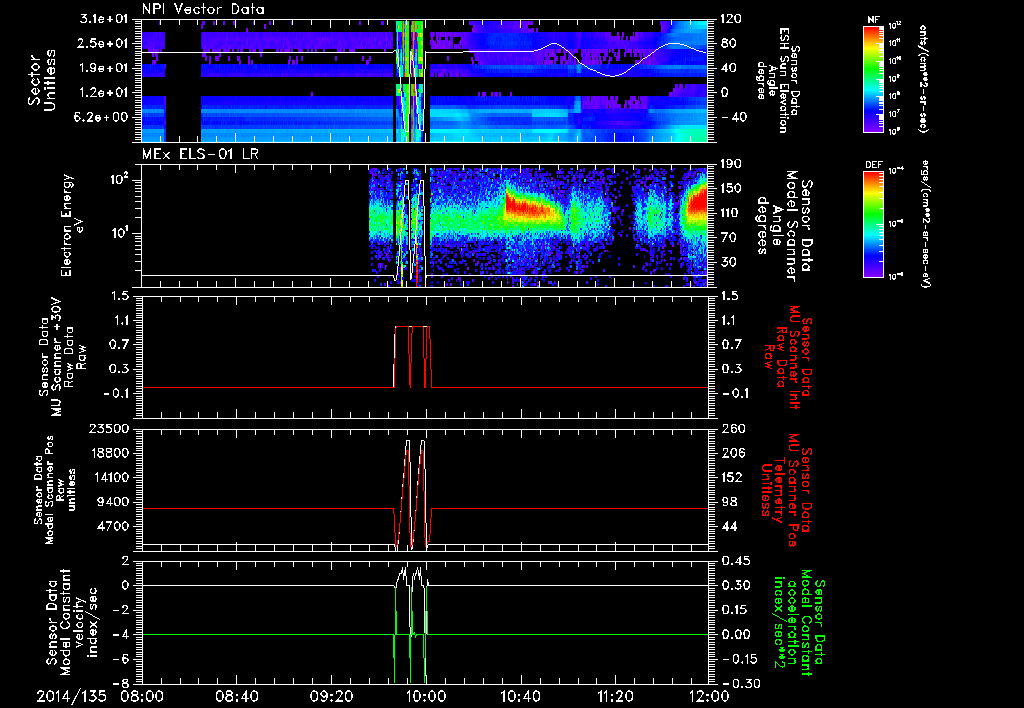1024x708 pixels.
Task: Click the red 'MU Scanner Pos Telemetry' label
Action: click(x=785, y=490)
